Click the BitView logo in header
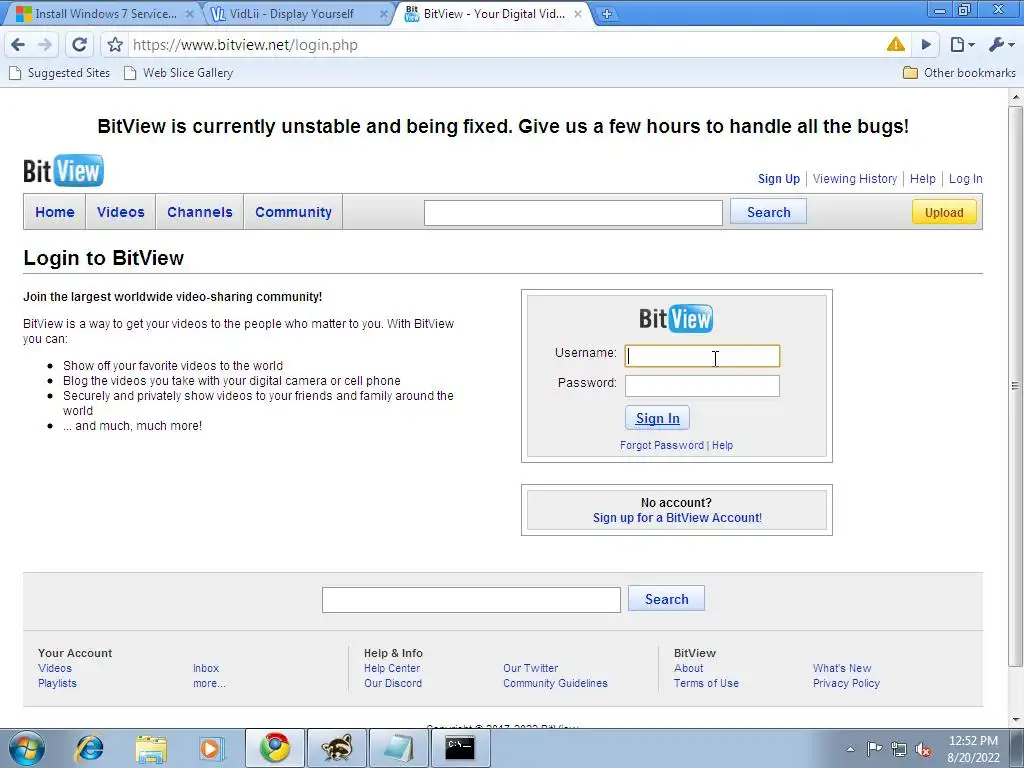Screen dimensions: 1024x768 (63, 170)
